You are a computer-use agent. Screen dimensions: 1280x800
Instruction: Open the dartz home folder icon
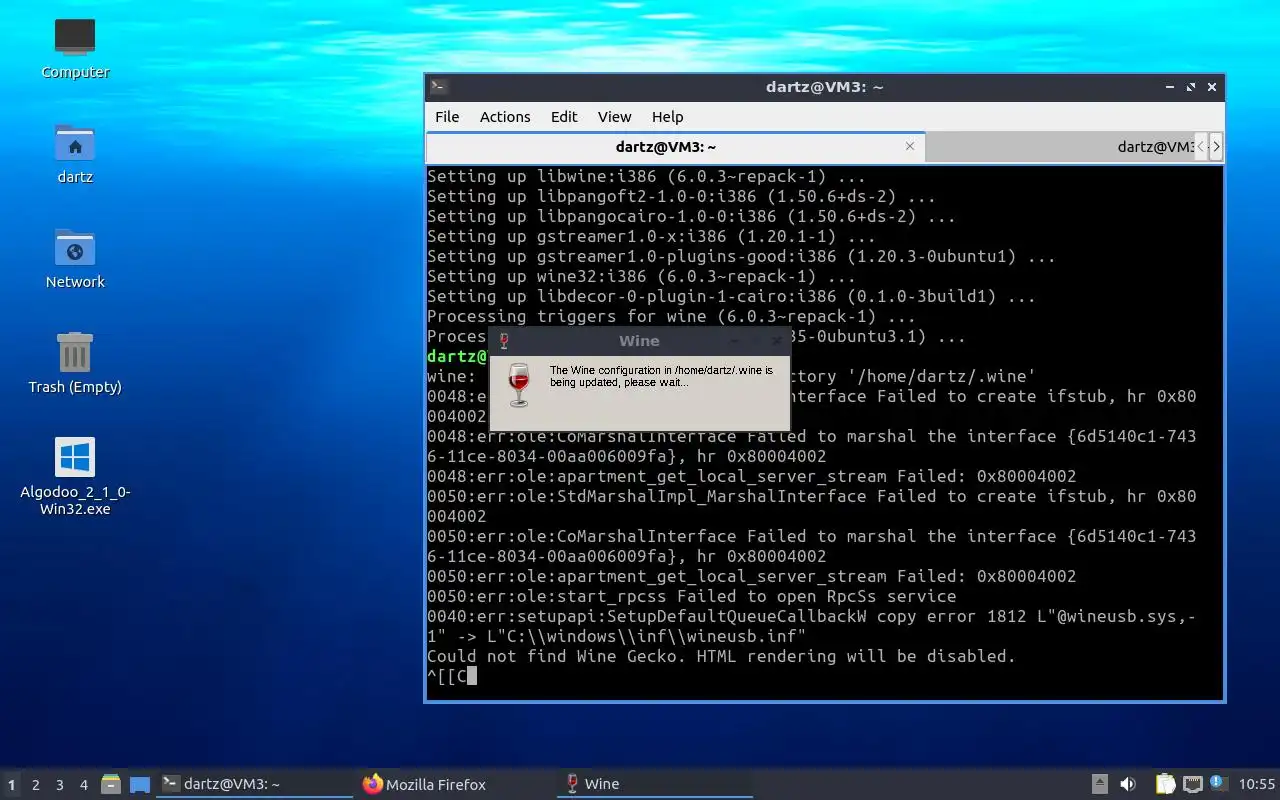click(75, 143)
